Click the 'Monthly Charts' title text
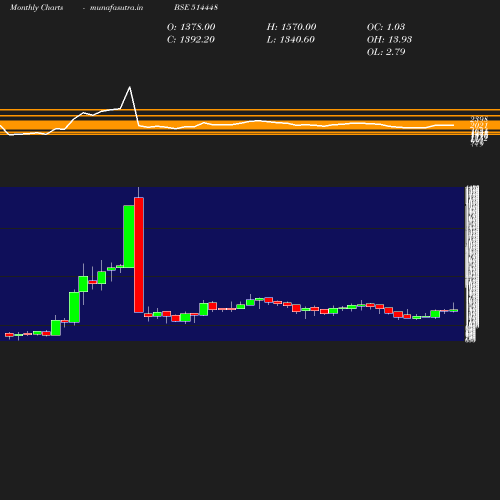The image size is (500, 500). click(x=37, y=8)
